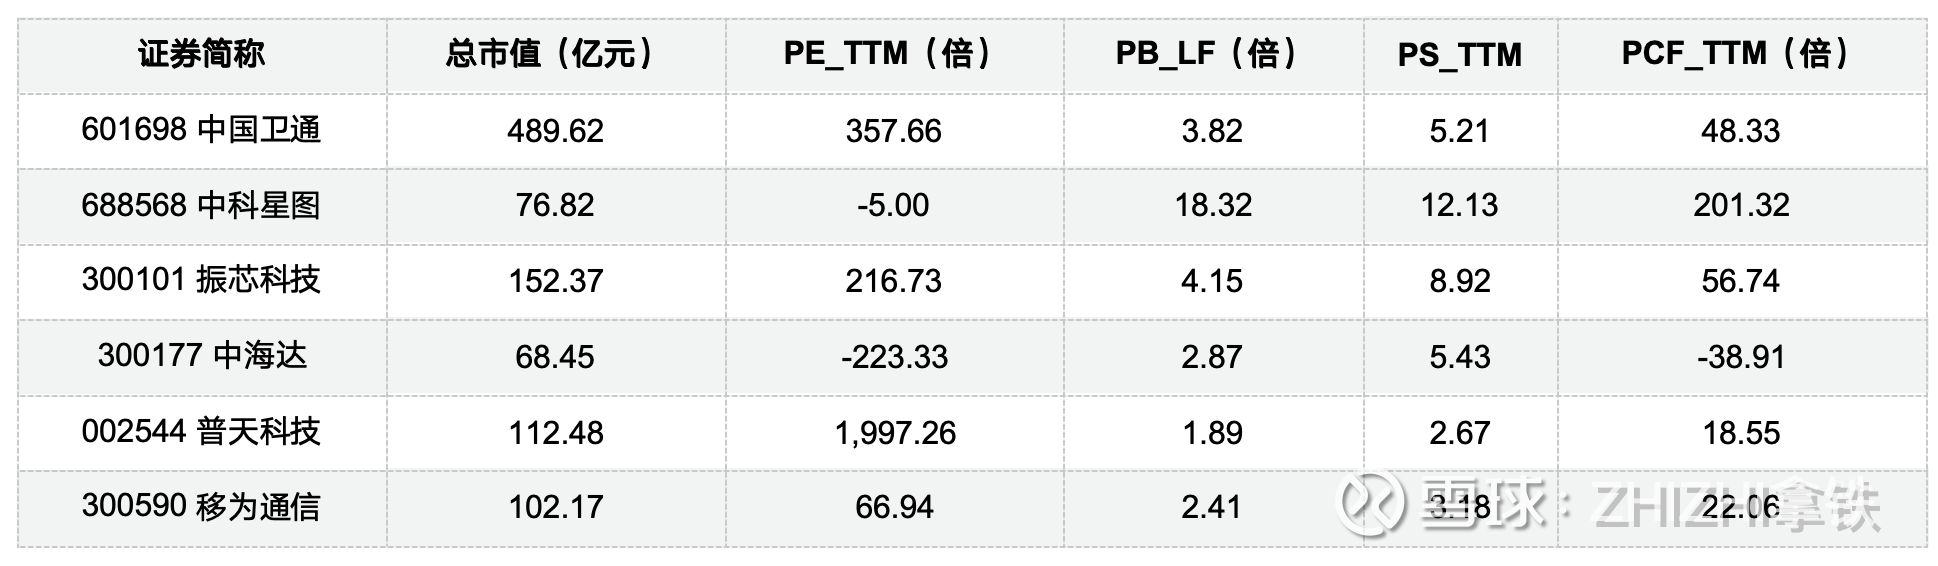The height and width of the screenshot is (566, 1938).
Task: Click the PS_TTM column header
Action: pos(1459,55)
